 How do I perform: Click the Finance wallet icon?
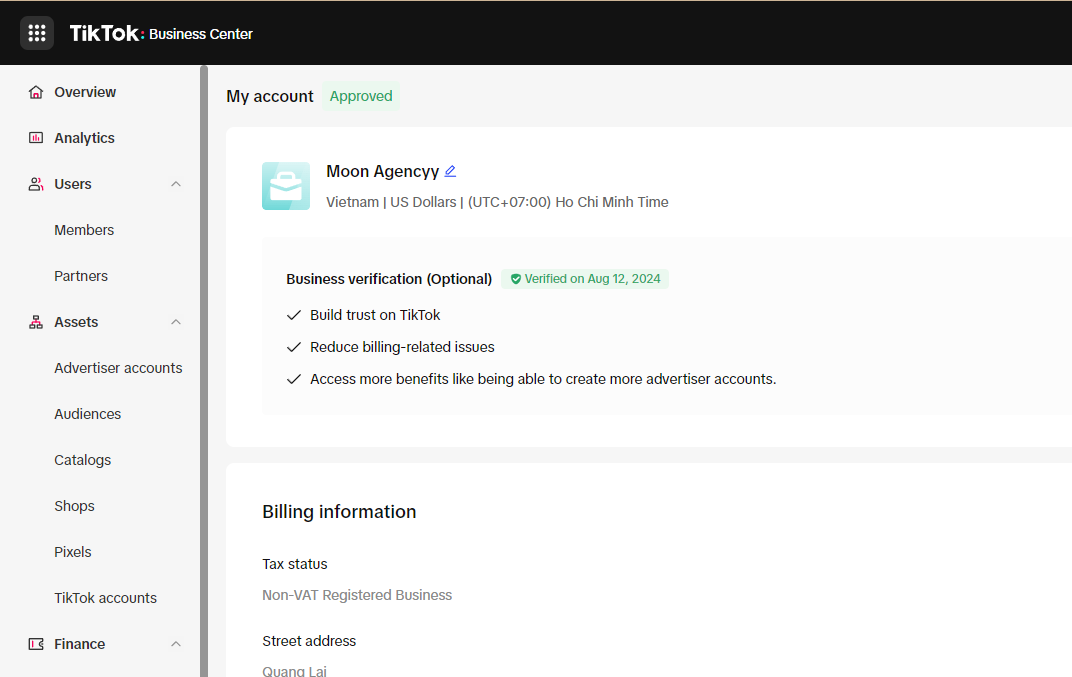pos(36,644)
